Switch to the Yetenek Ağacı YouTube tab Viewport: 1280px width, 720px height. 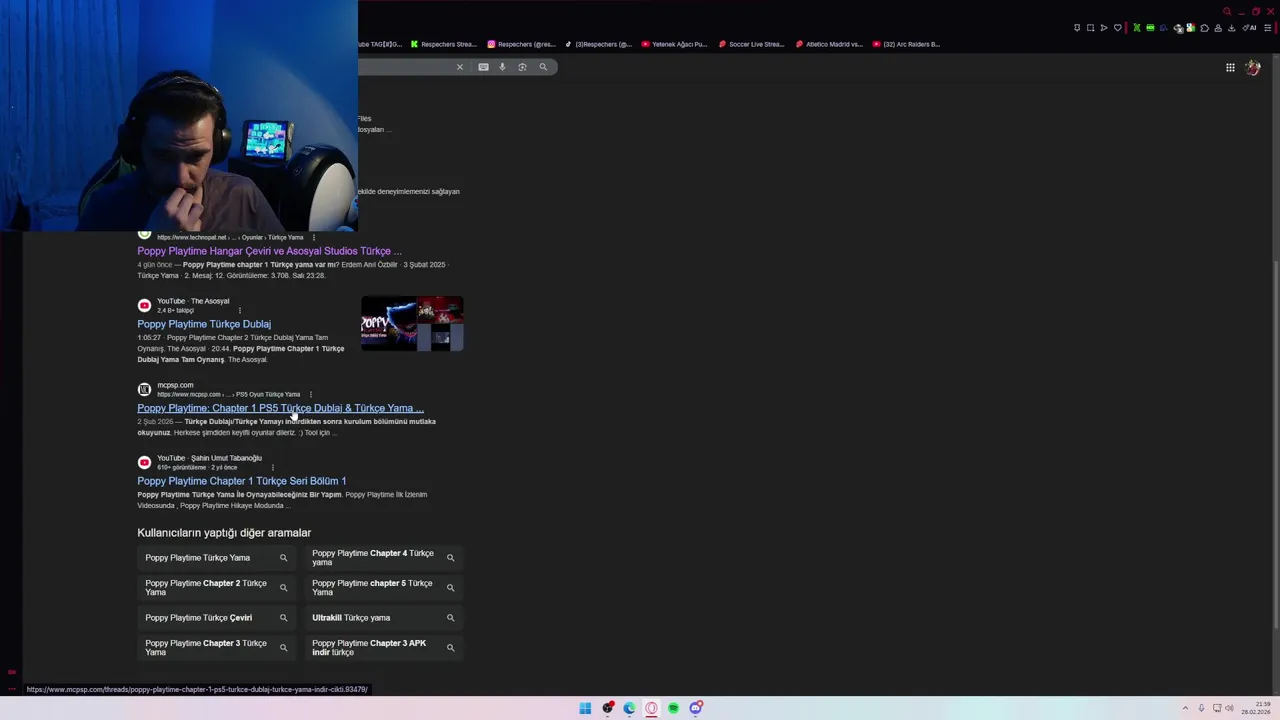point(674,44)
